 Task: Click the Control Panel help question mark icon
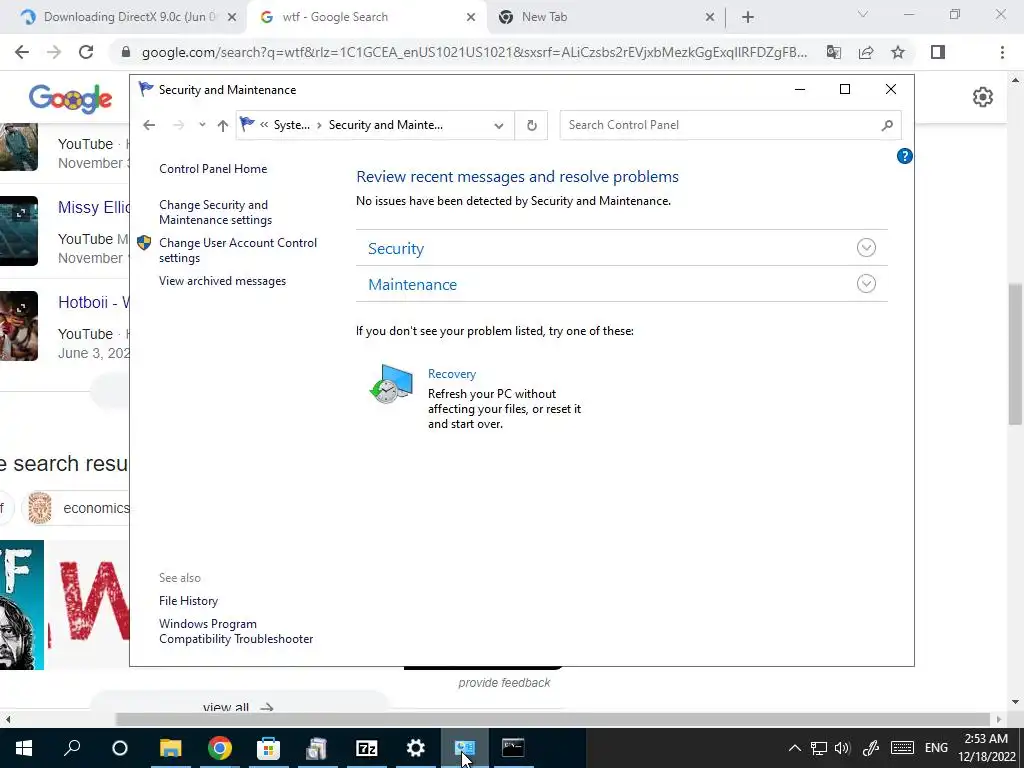(904, 156)
